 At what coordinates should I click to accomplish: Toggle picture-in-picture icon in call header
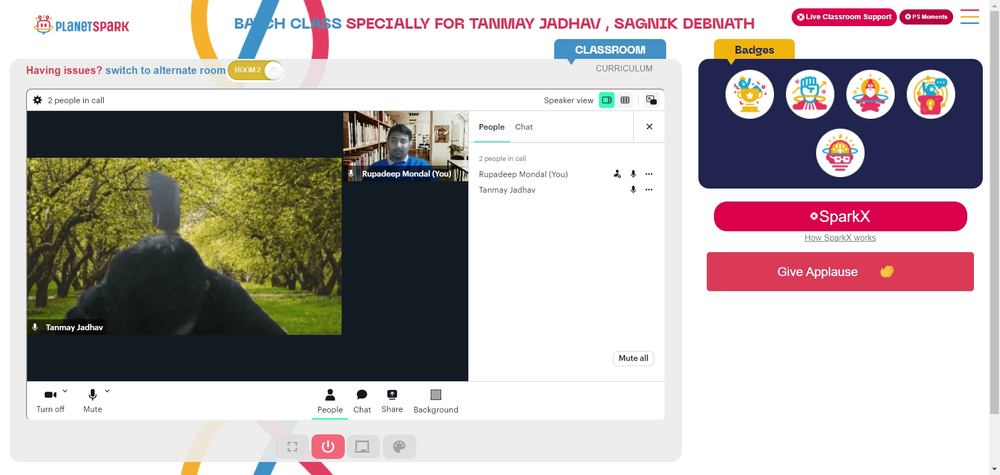pyautogui.click(x=651, y=100)
